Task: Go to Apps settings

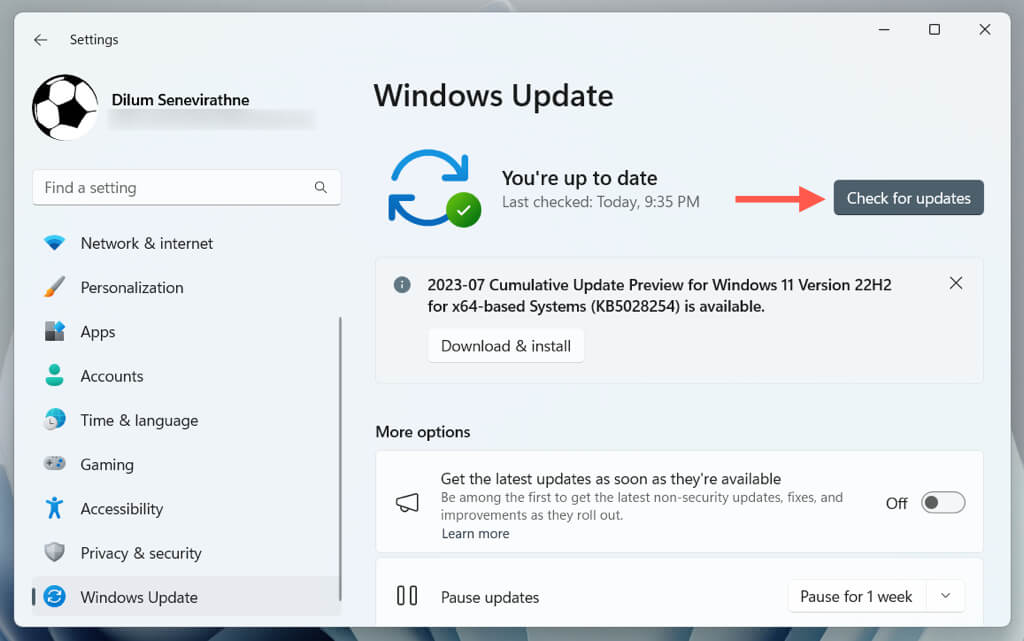Action: tap(98, 332)
